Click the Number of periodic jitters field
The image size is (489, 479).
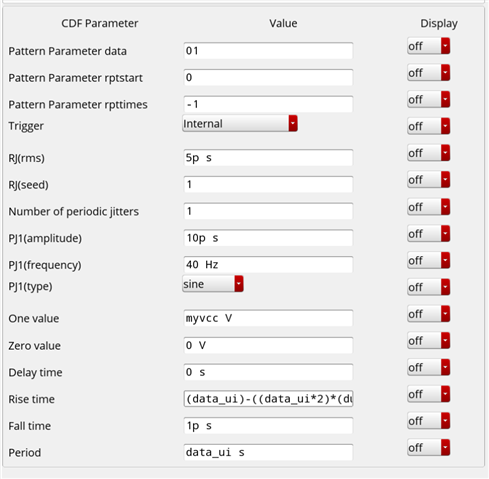click(x=268, y=211)
